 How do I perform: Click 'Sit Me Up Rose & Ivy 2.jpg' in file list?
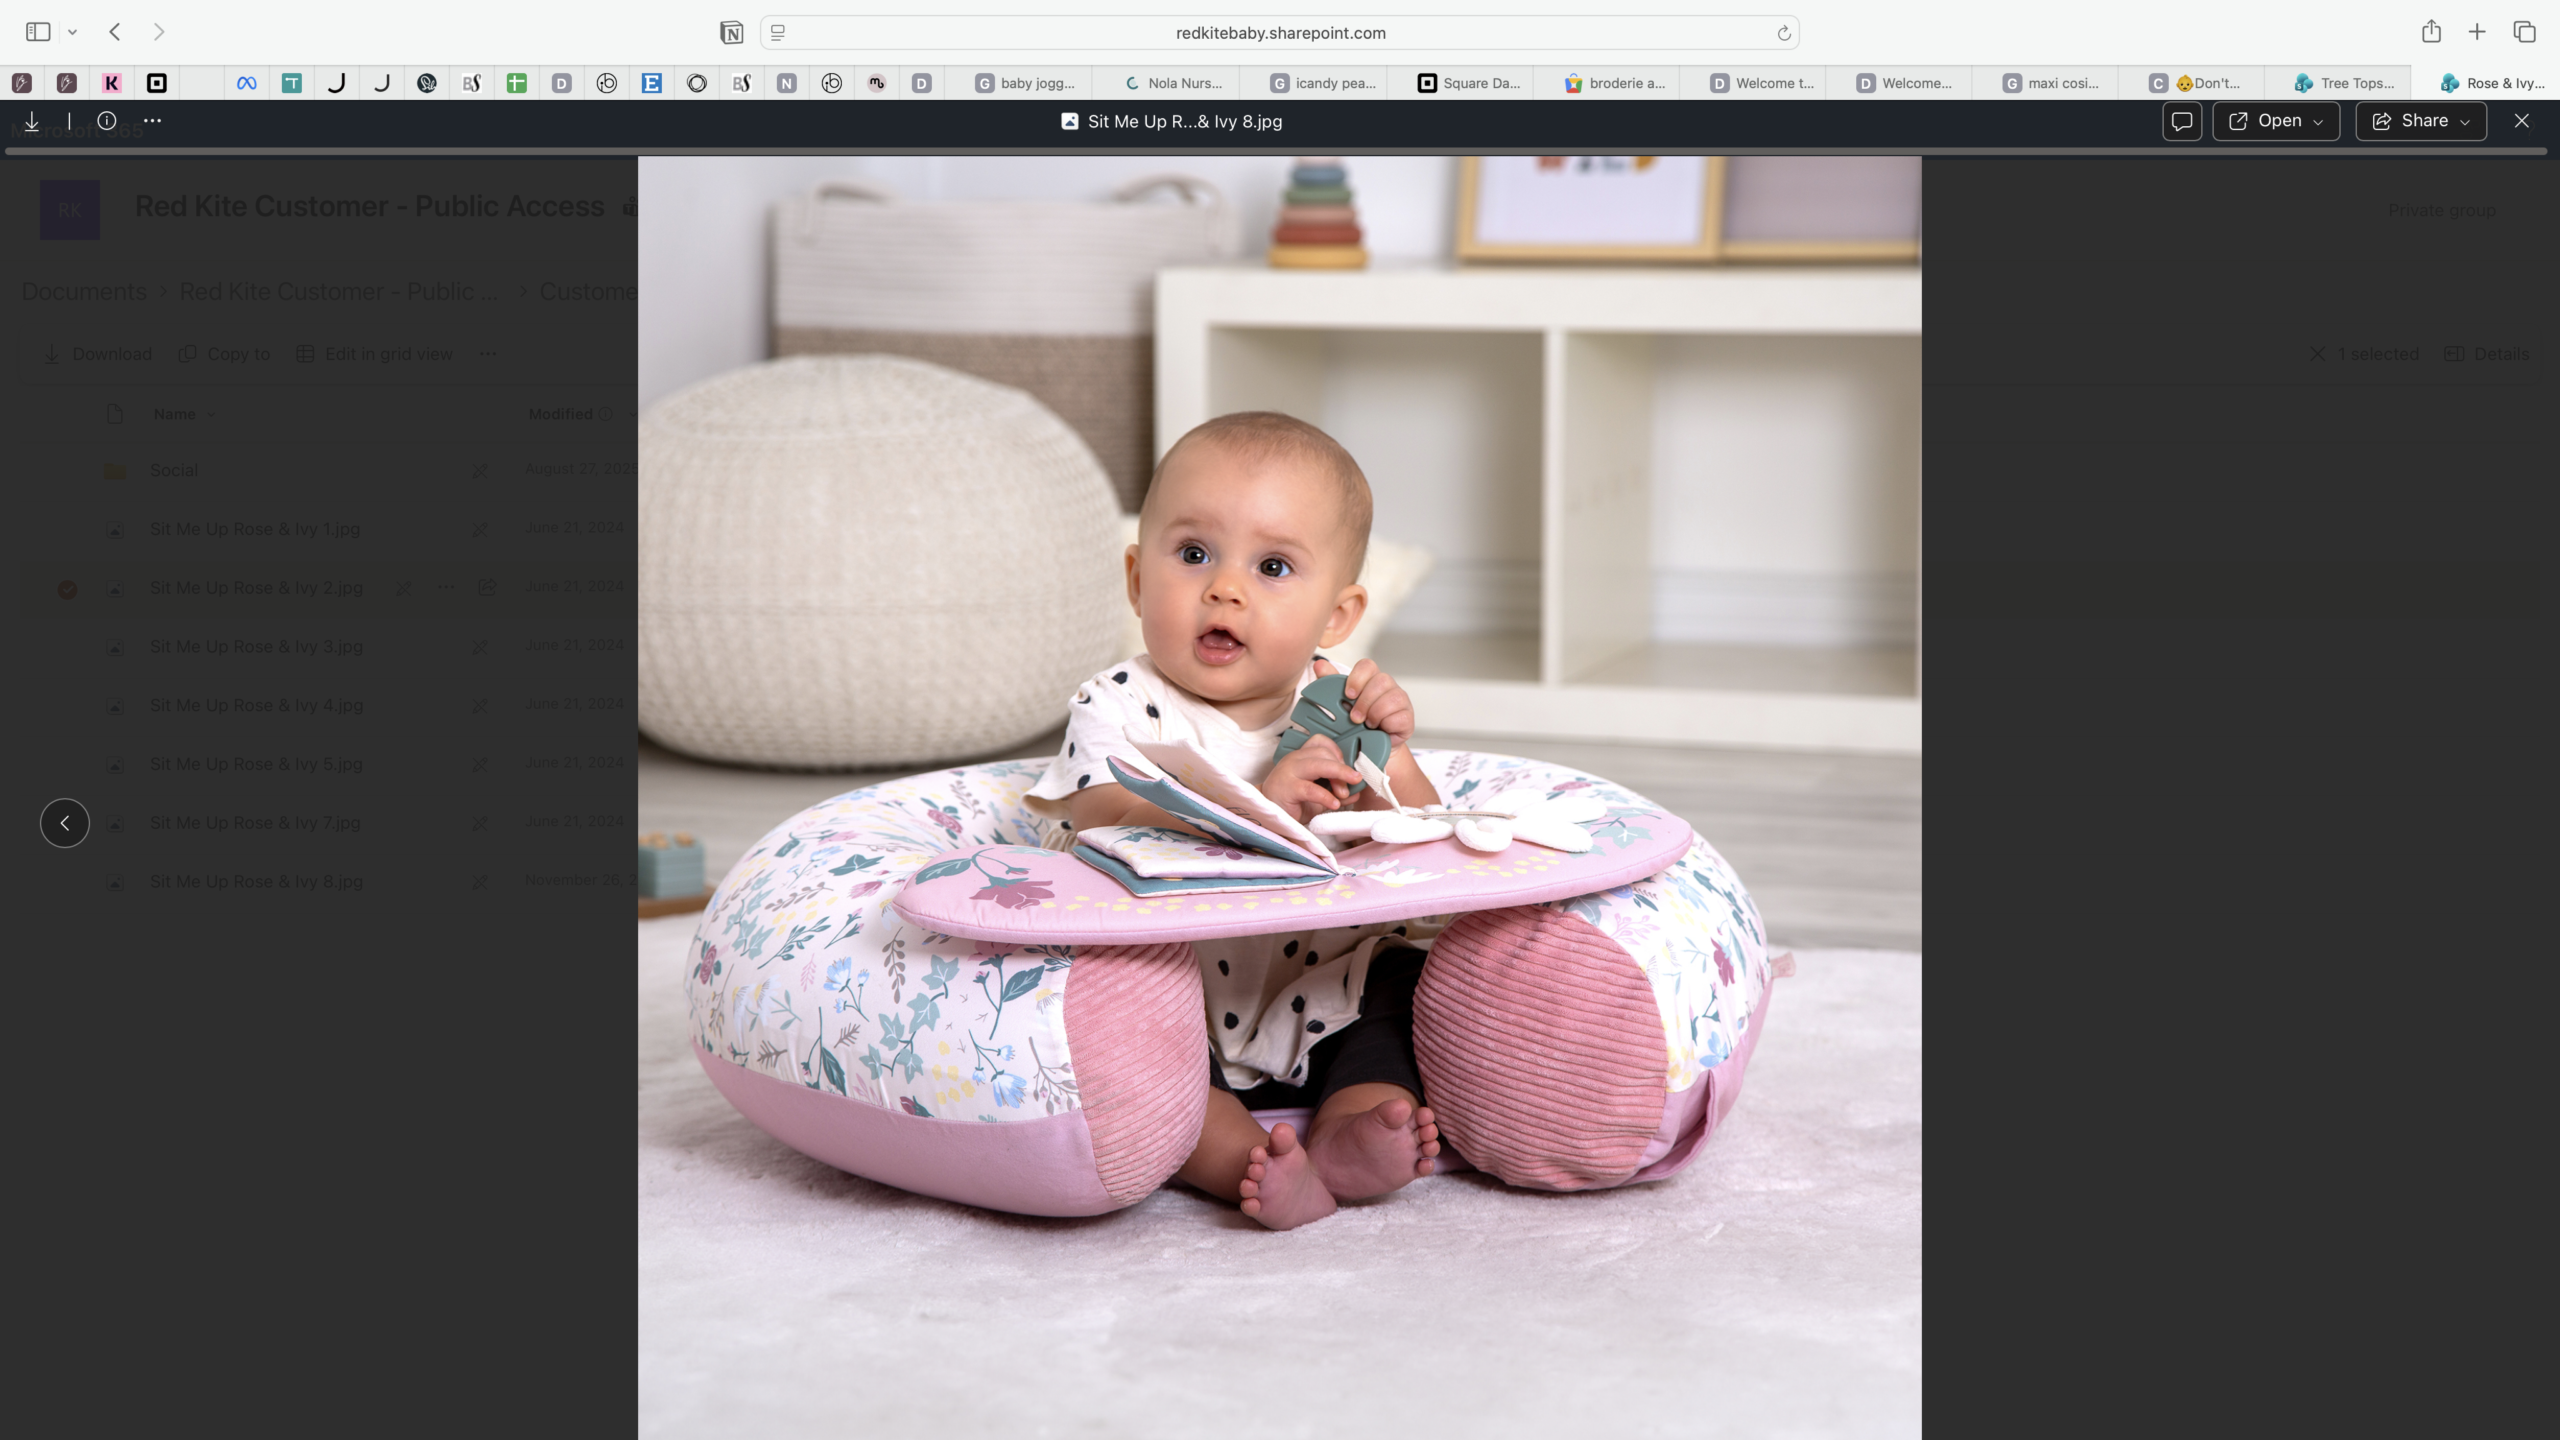256,588
